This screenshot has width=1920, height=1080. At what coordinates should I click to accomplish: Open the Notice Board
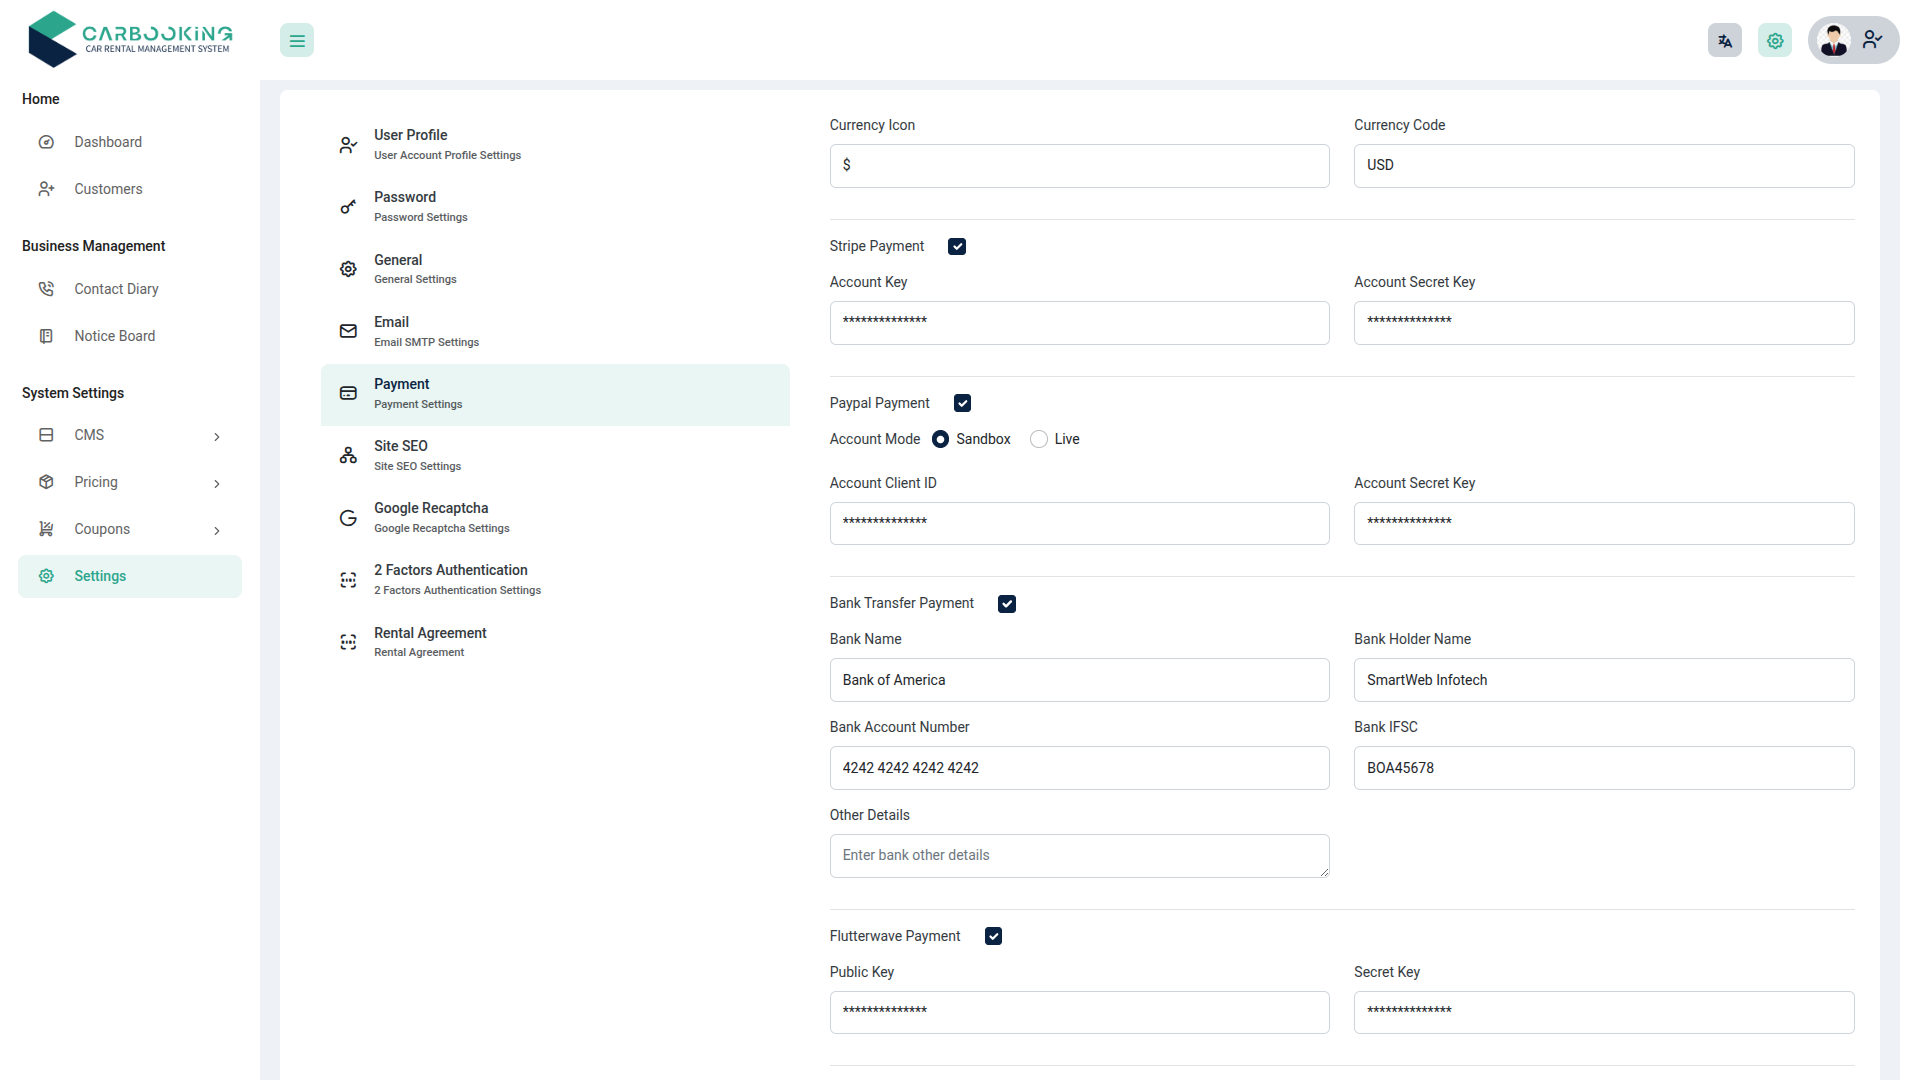pyautogui.click(x=115, y=336)
